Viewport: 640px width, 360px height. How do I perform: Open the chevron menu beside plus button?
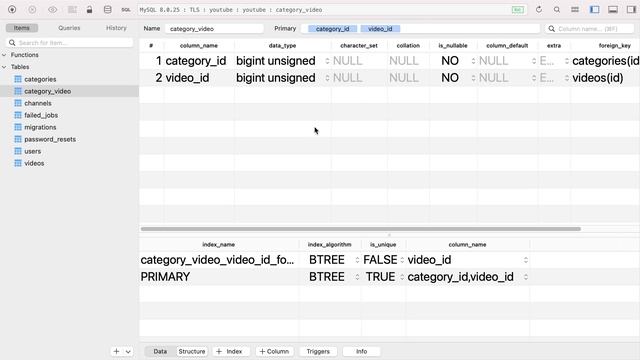click(128, 351)
